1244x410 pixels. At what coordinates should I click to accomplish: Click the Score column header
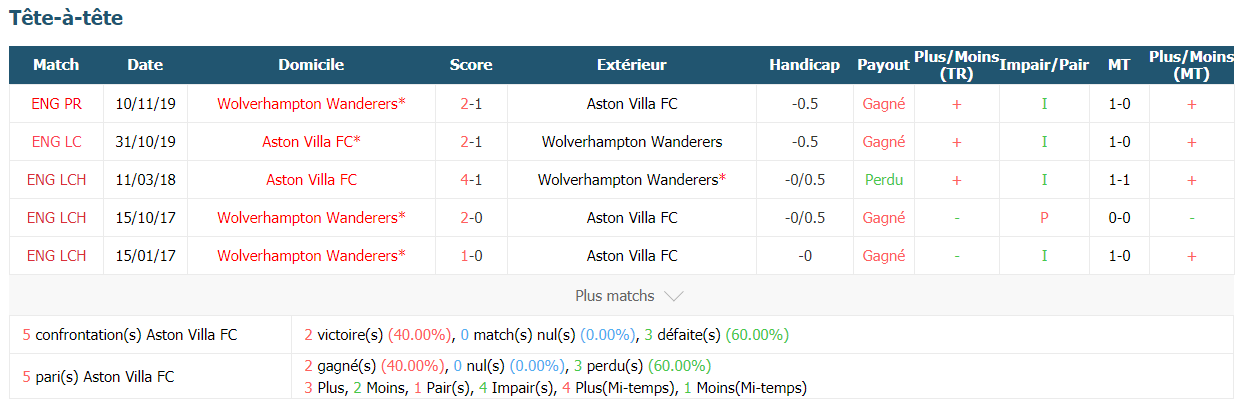click(x=471, y=65)
